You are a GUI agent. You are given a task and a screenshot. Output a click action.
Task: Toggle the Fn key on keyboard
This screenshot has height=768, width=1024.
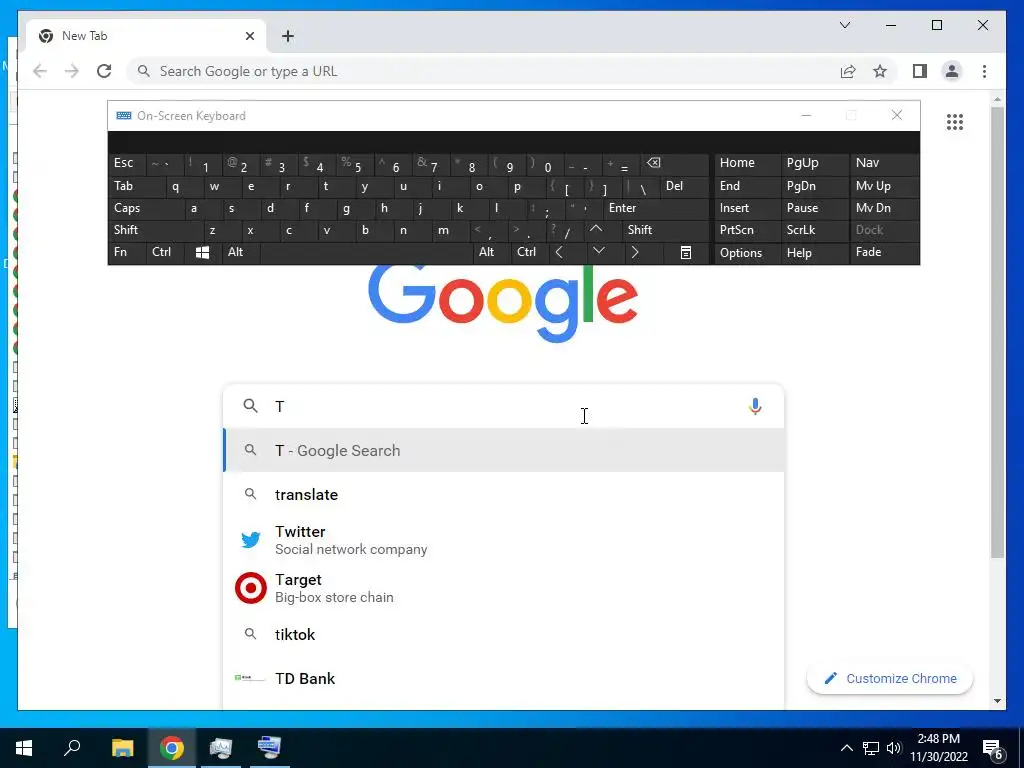tap(127, 253)
